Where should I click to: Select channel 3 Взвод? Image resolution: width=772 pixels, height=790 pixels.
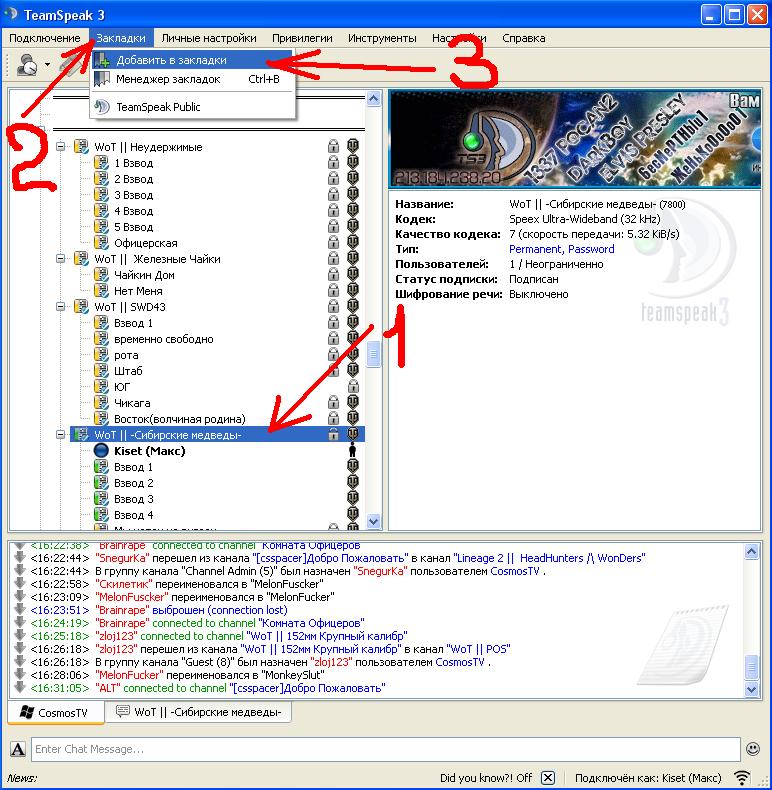tap(133, 195)
